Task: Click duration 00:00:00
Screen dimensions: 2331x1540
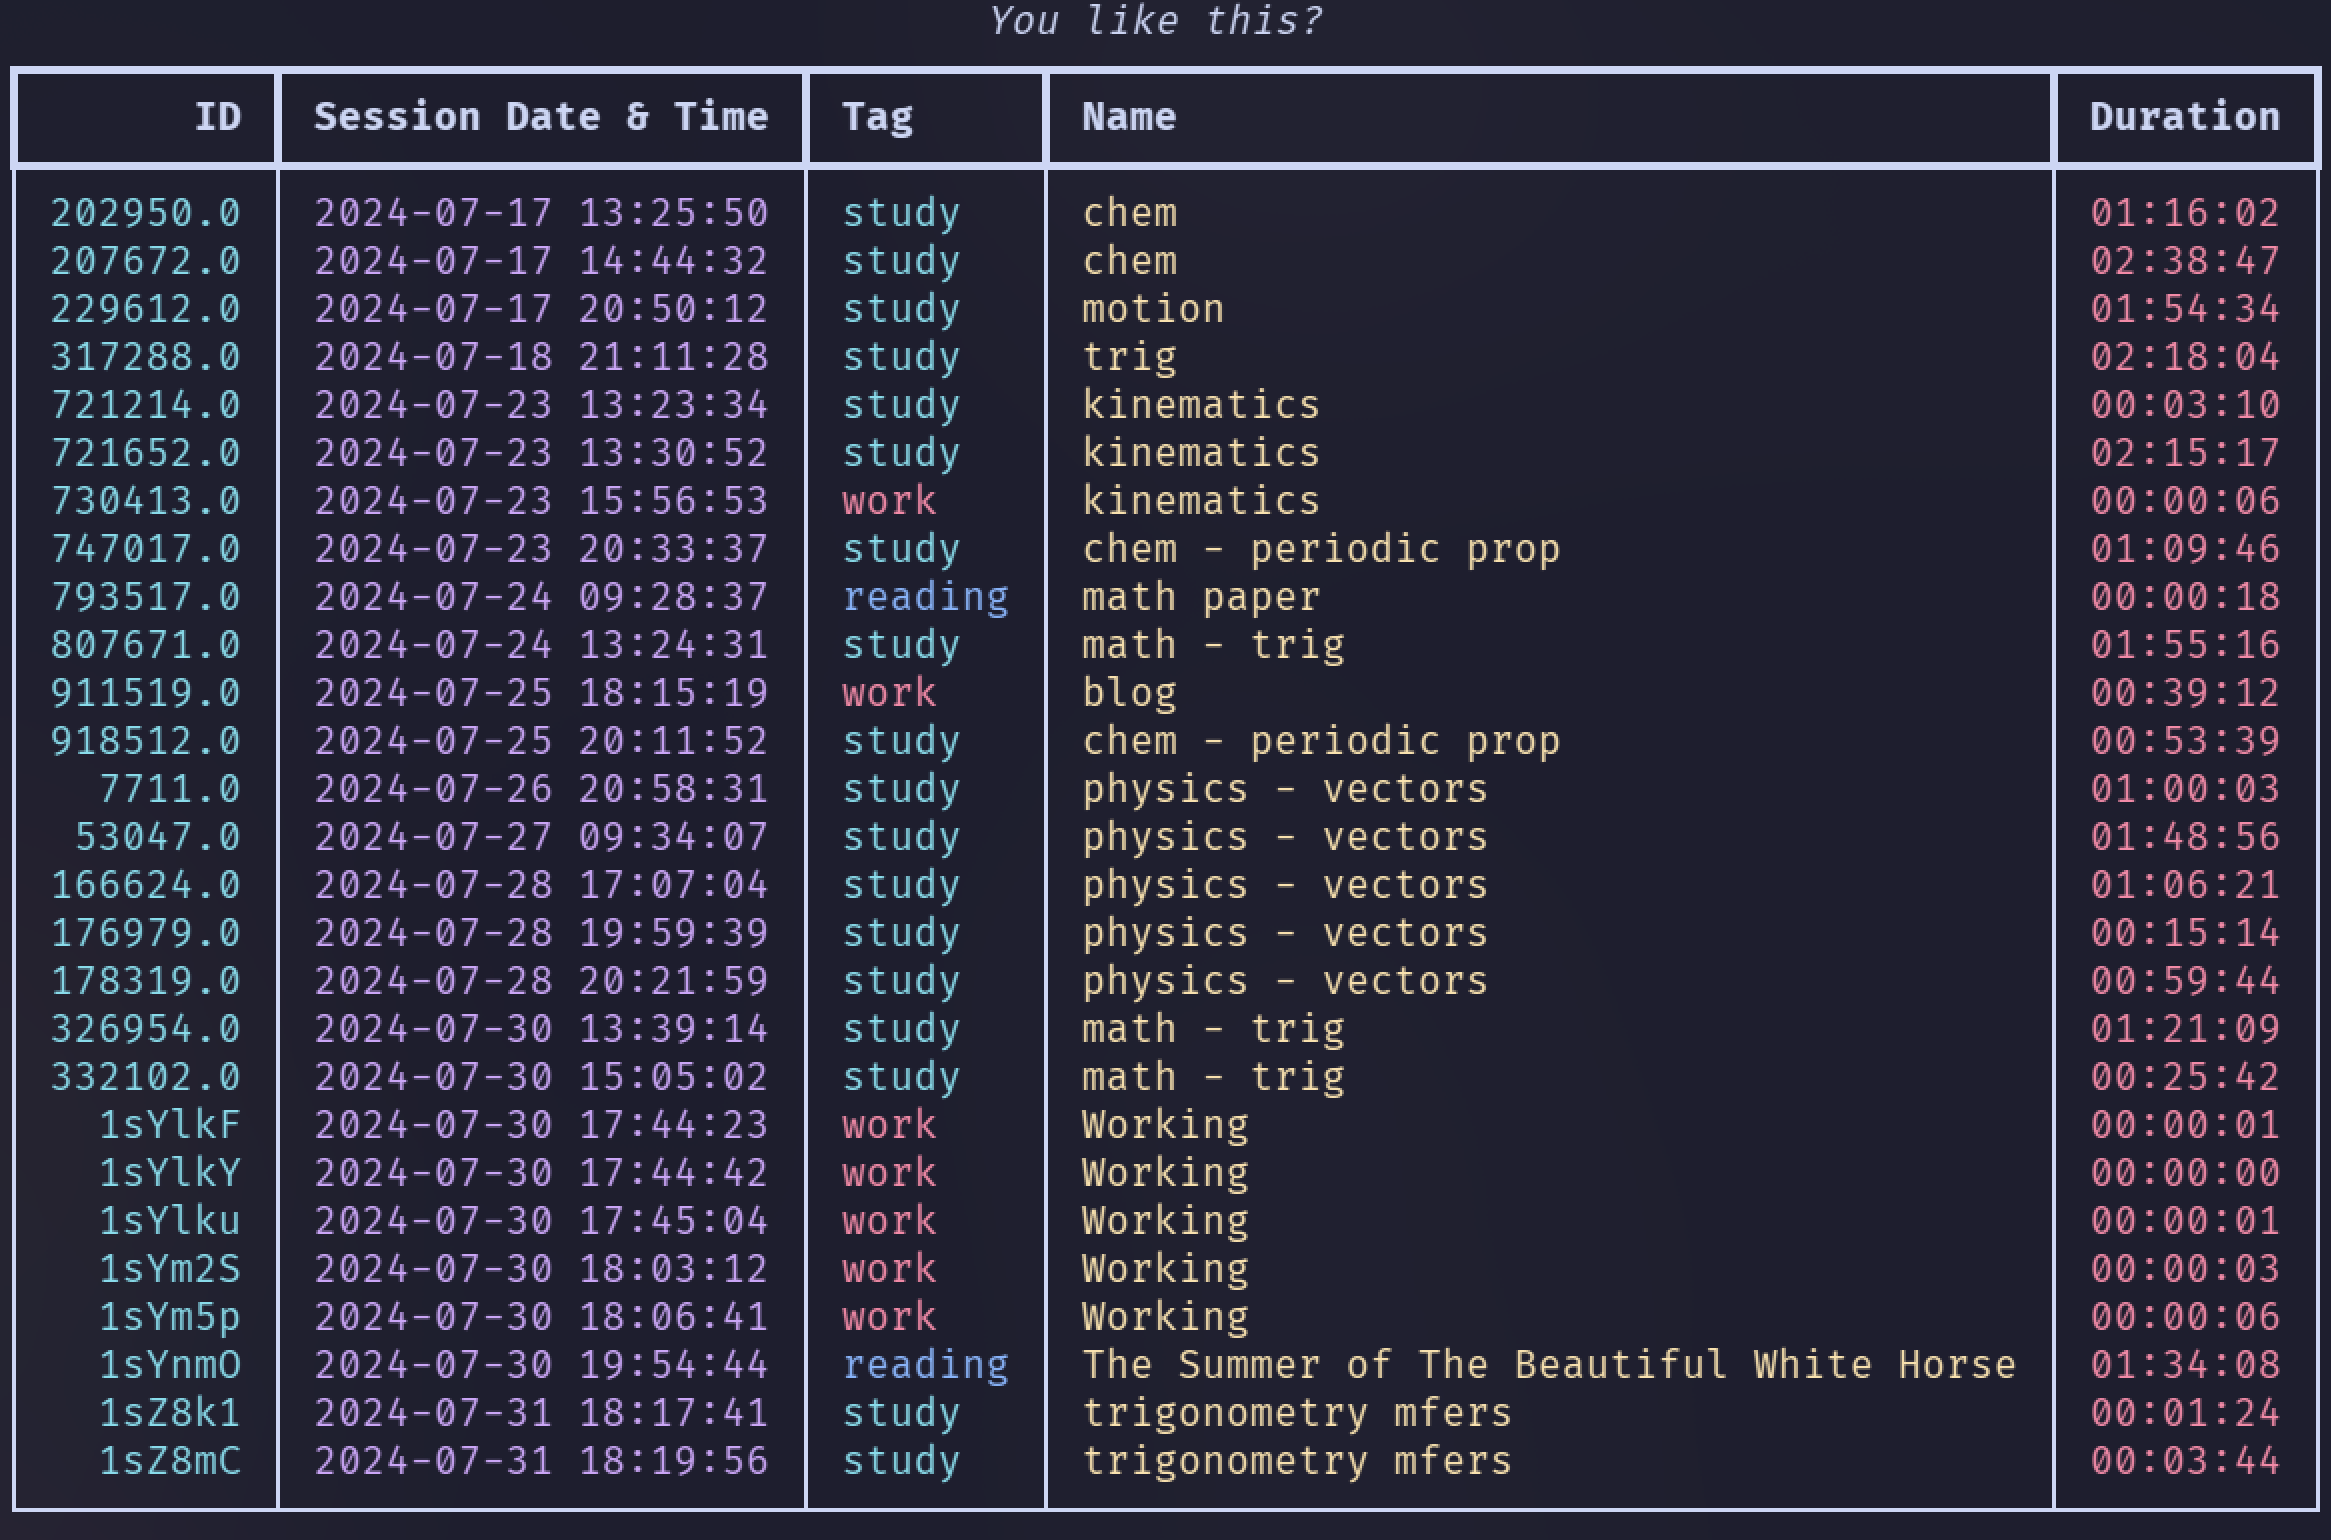Action: pyautogui.click(x=2185, y=1173)
